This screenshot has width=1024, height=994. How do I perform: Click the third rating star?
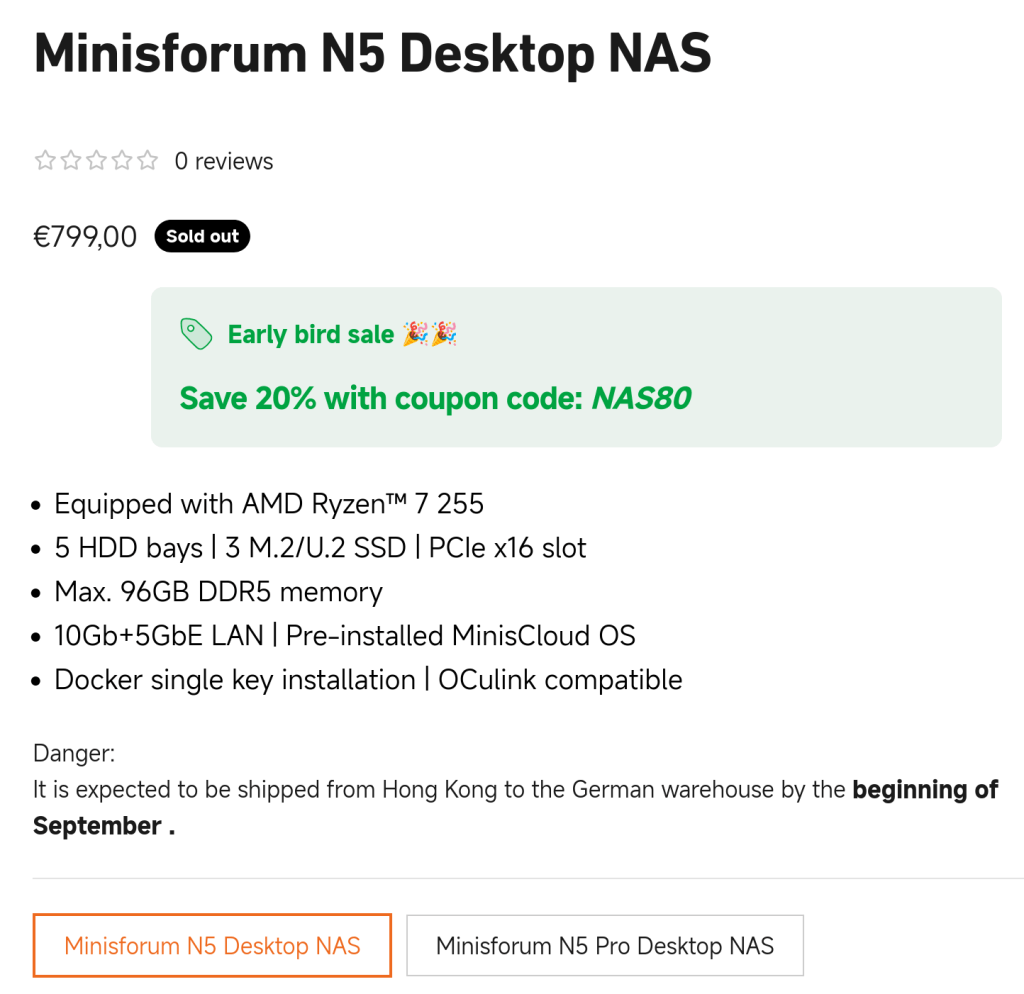(97, 161)
